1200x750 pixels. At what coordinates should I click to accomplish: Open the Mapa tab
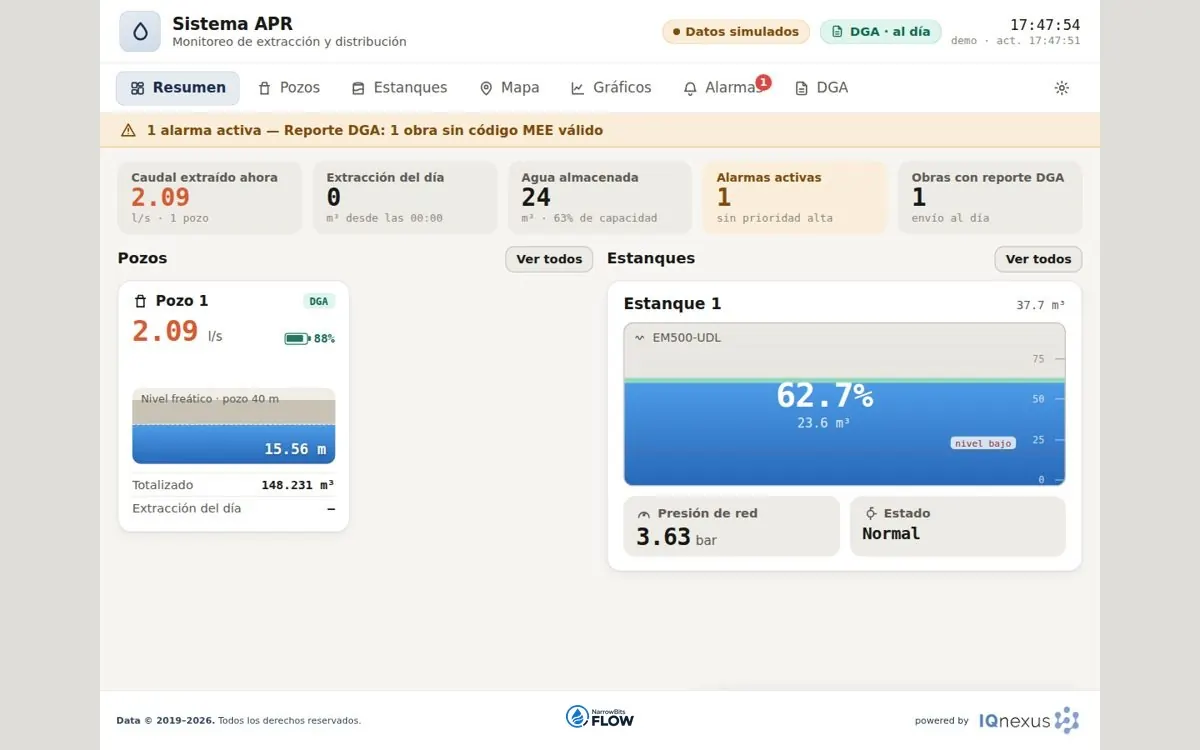[x=510, y=88]
